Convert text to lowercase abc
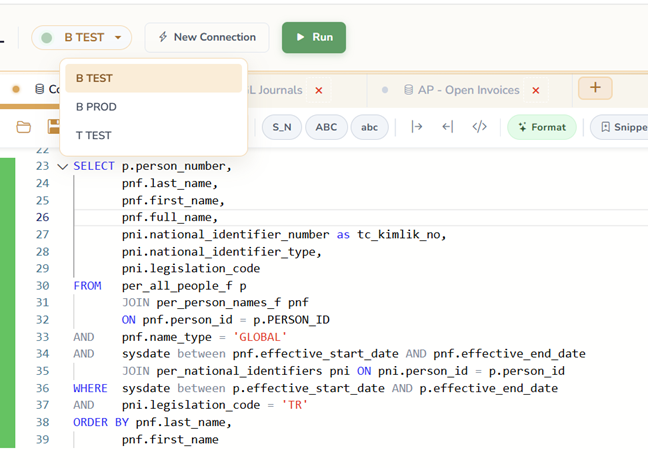648x468 pixels. click(x=369, y=127)
